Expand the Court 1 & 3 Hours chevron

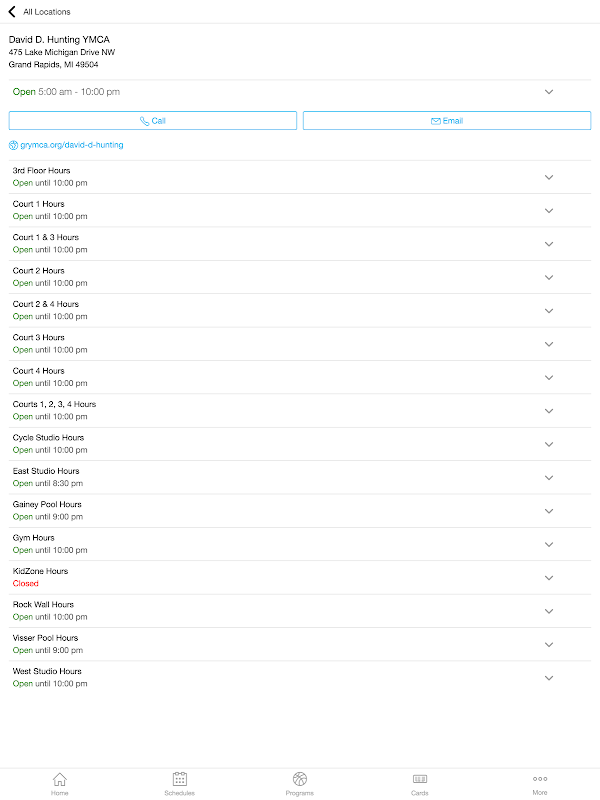click(549, 244)
